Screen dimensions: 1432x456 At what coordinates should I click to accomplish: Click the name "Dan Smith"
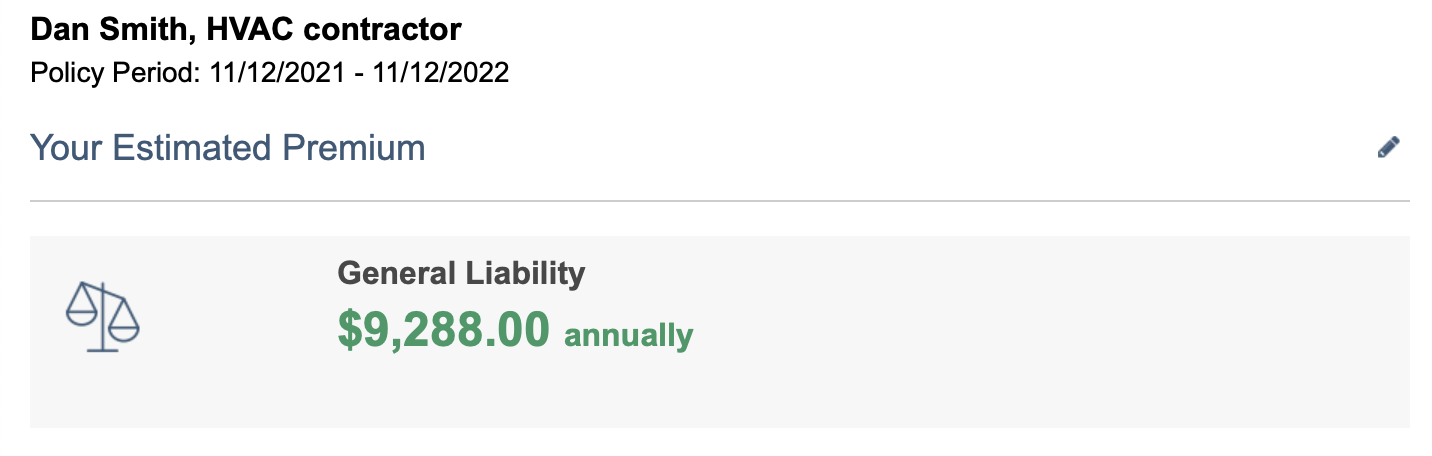pos(107,29)
